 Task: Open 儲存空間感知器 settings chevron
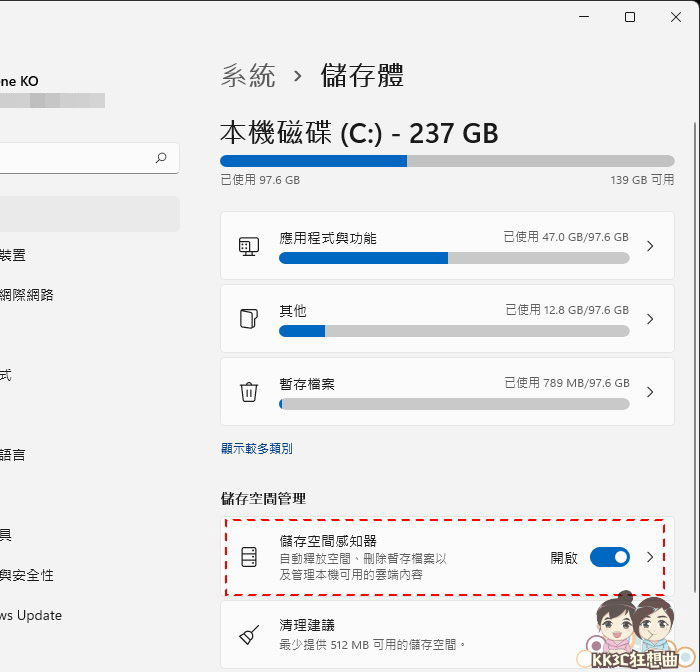point(650,557)
